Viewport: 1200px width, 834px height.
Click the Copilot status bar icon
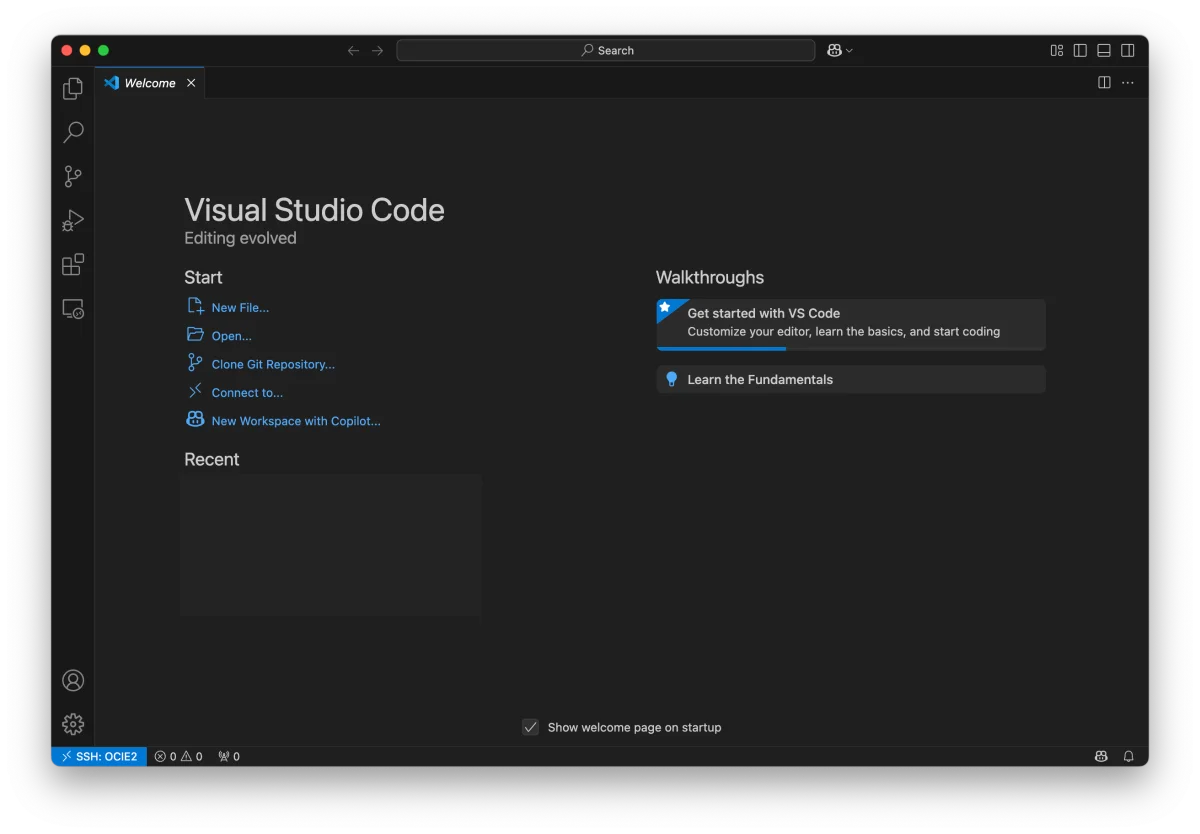(x=1101, y=756)
